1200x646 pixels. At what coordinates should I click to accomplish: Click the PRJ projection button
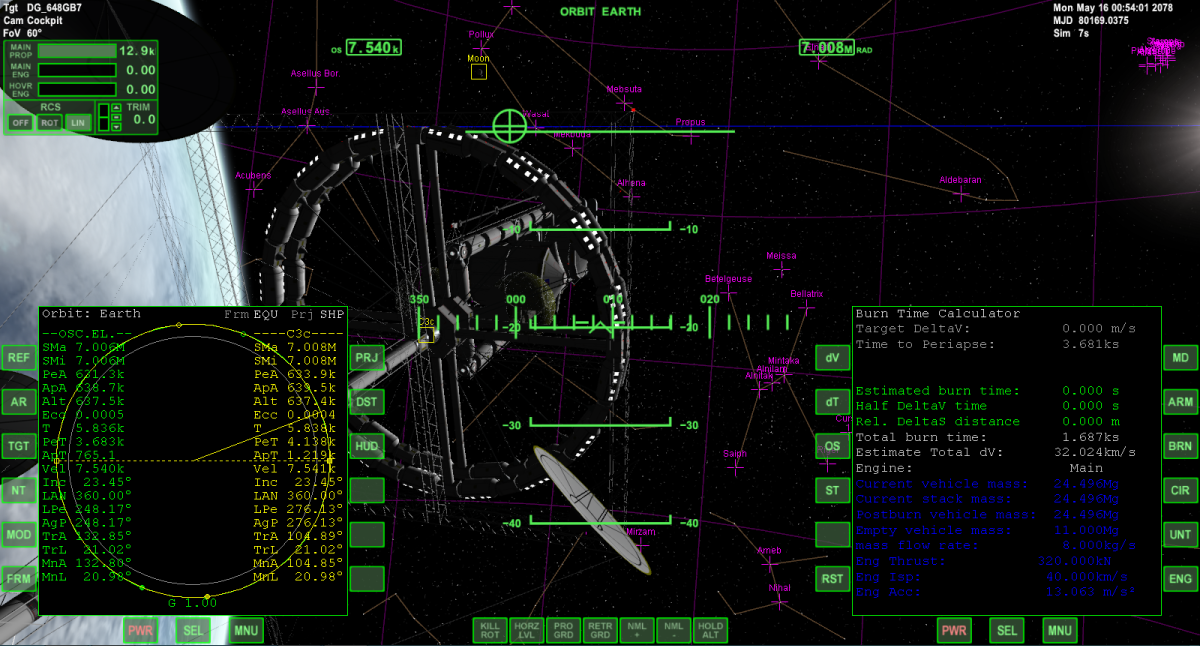point(367,357)
